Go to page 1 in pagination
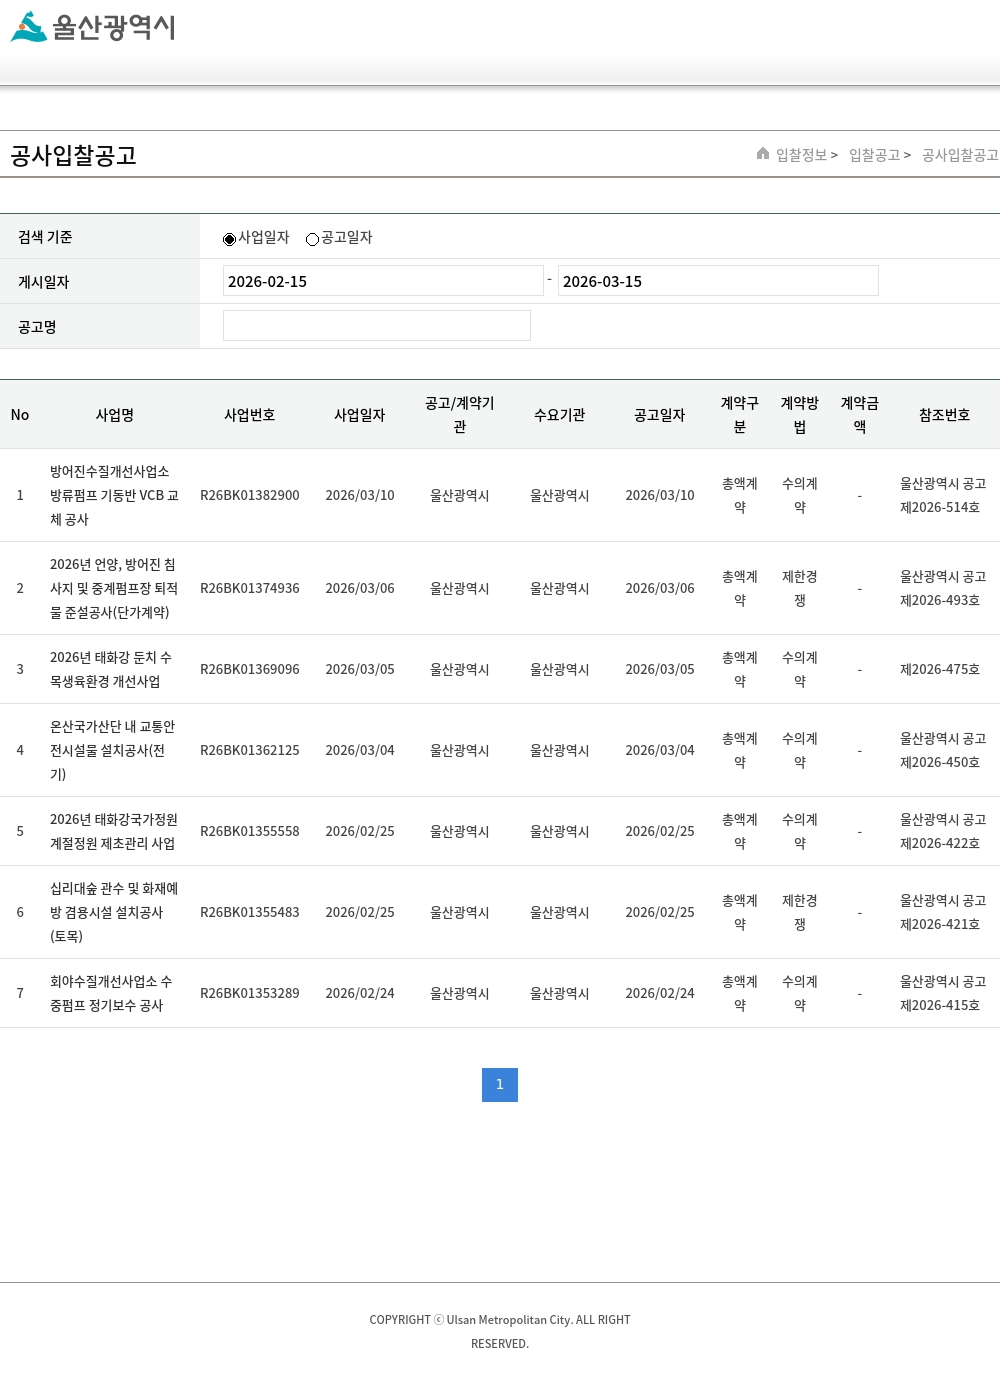This screenshot has width=1000, height=1383. pyautogui.click(x=500, y=1085)
